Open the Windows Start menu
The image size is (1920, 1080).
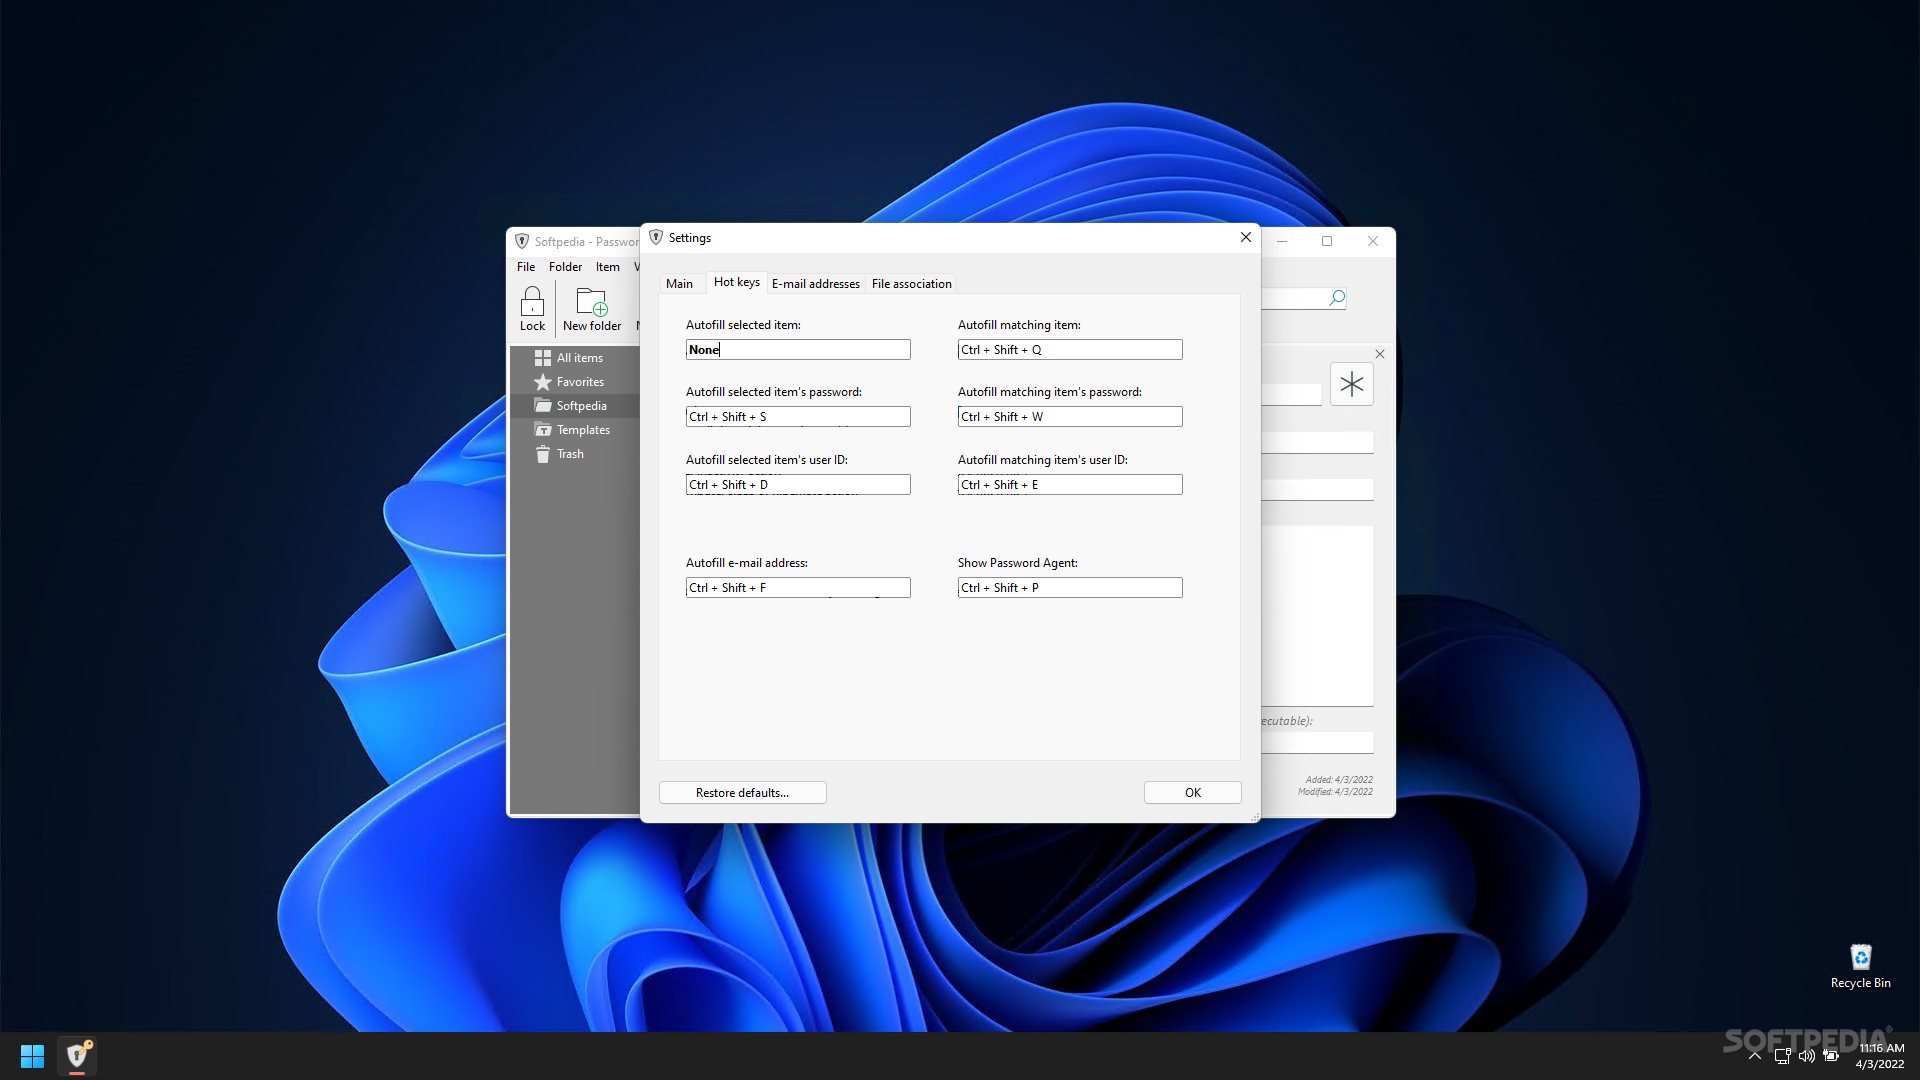(x=32, y=1056)
